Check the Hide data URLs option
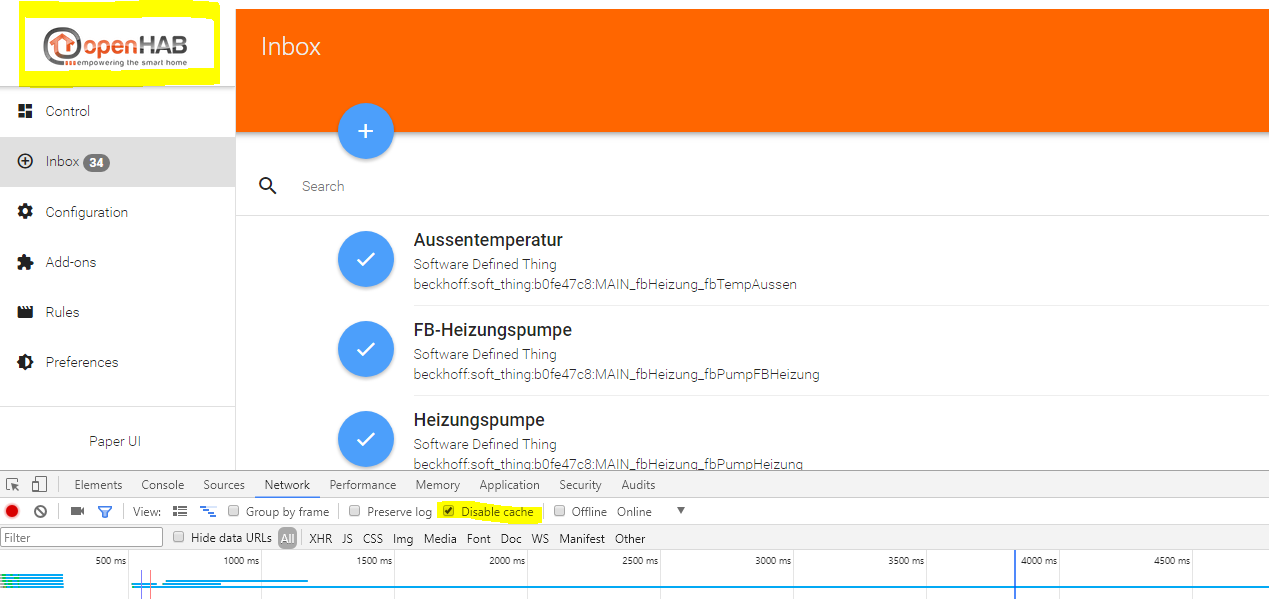This screenshot has width=1269, height=599. coord(178,537)
